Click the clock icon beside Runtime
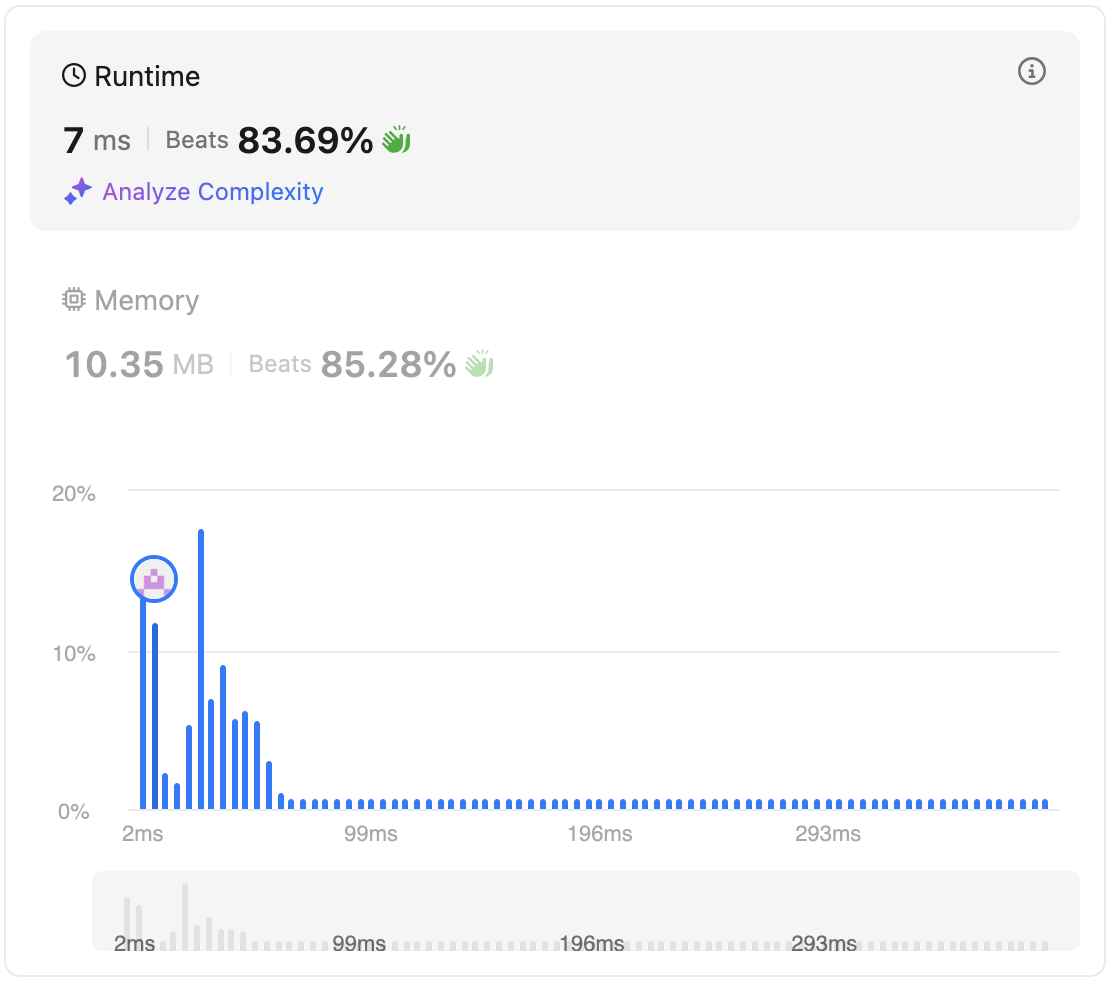This screenshot has width=1114, height=984. (74, 76)
